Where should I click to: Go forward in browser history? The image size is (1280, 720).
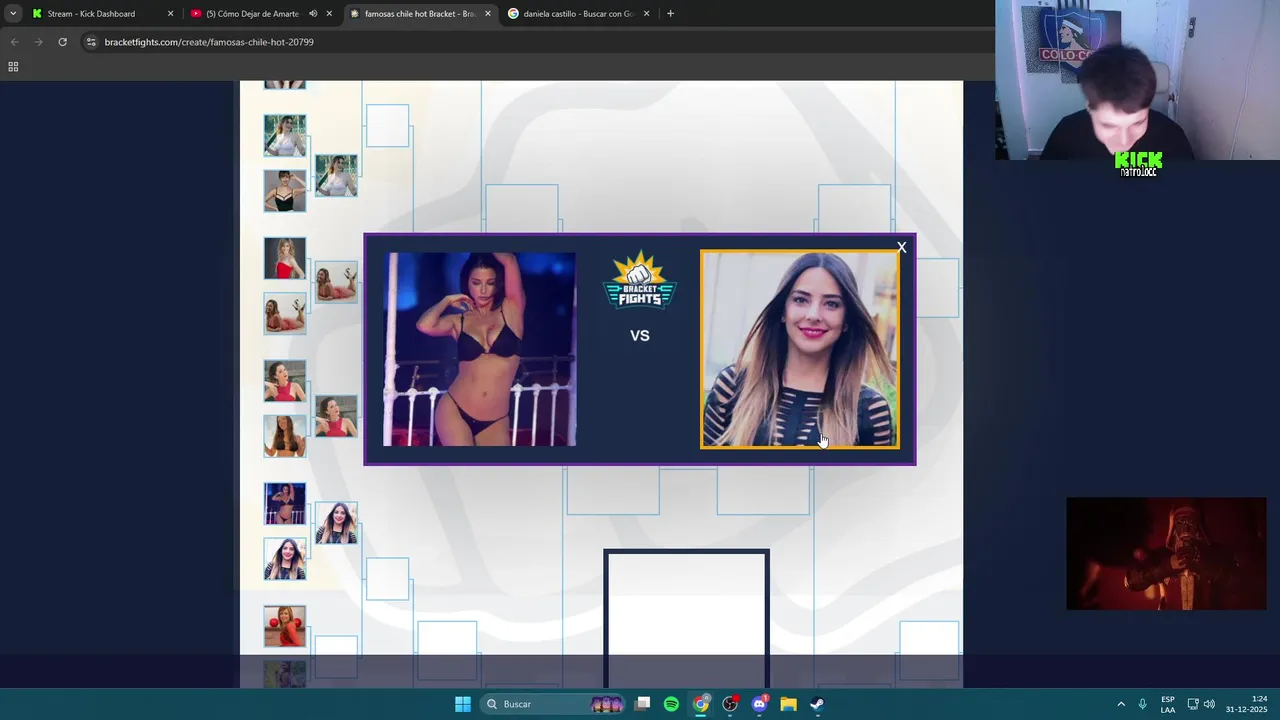click(38, 42)
